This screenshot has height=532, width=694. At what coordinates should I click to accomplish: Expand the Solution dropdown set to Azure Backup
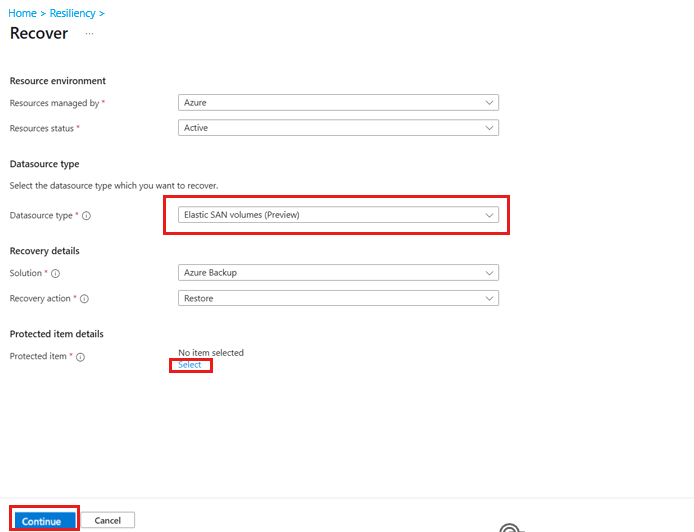[x=338, y=273]
